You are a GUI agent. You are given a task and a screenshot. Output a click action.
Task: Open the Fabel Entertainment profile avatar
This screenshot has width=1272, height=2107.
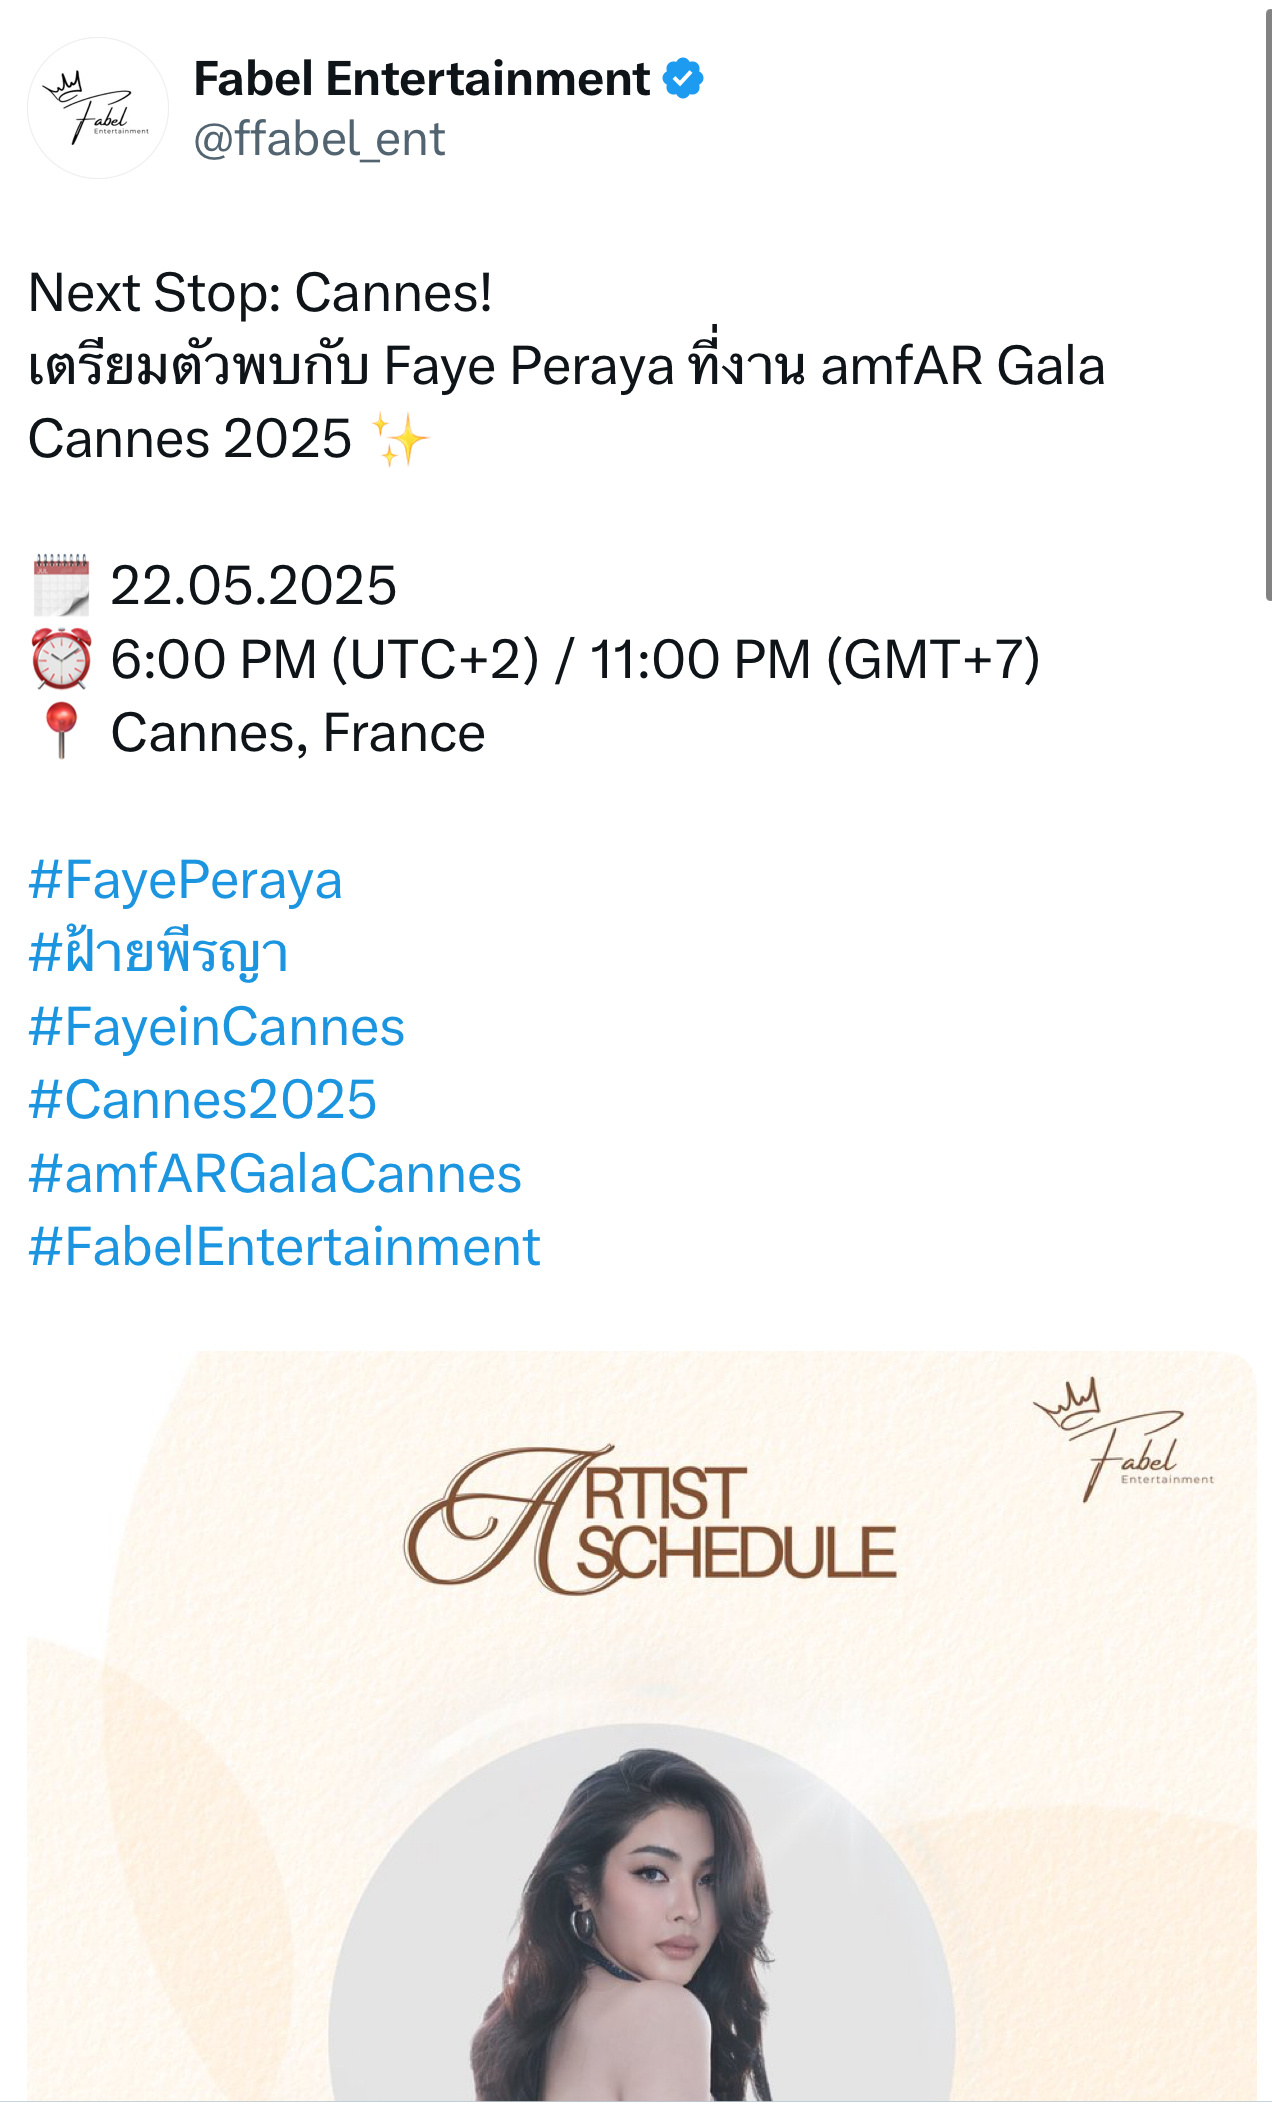pos(98,108)
